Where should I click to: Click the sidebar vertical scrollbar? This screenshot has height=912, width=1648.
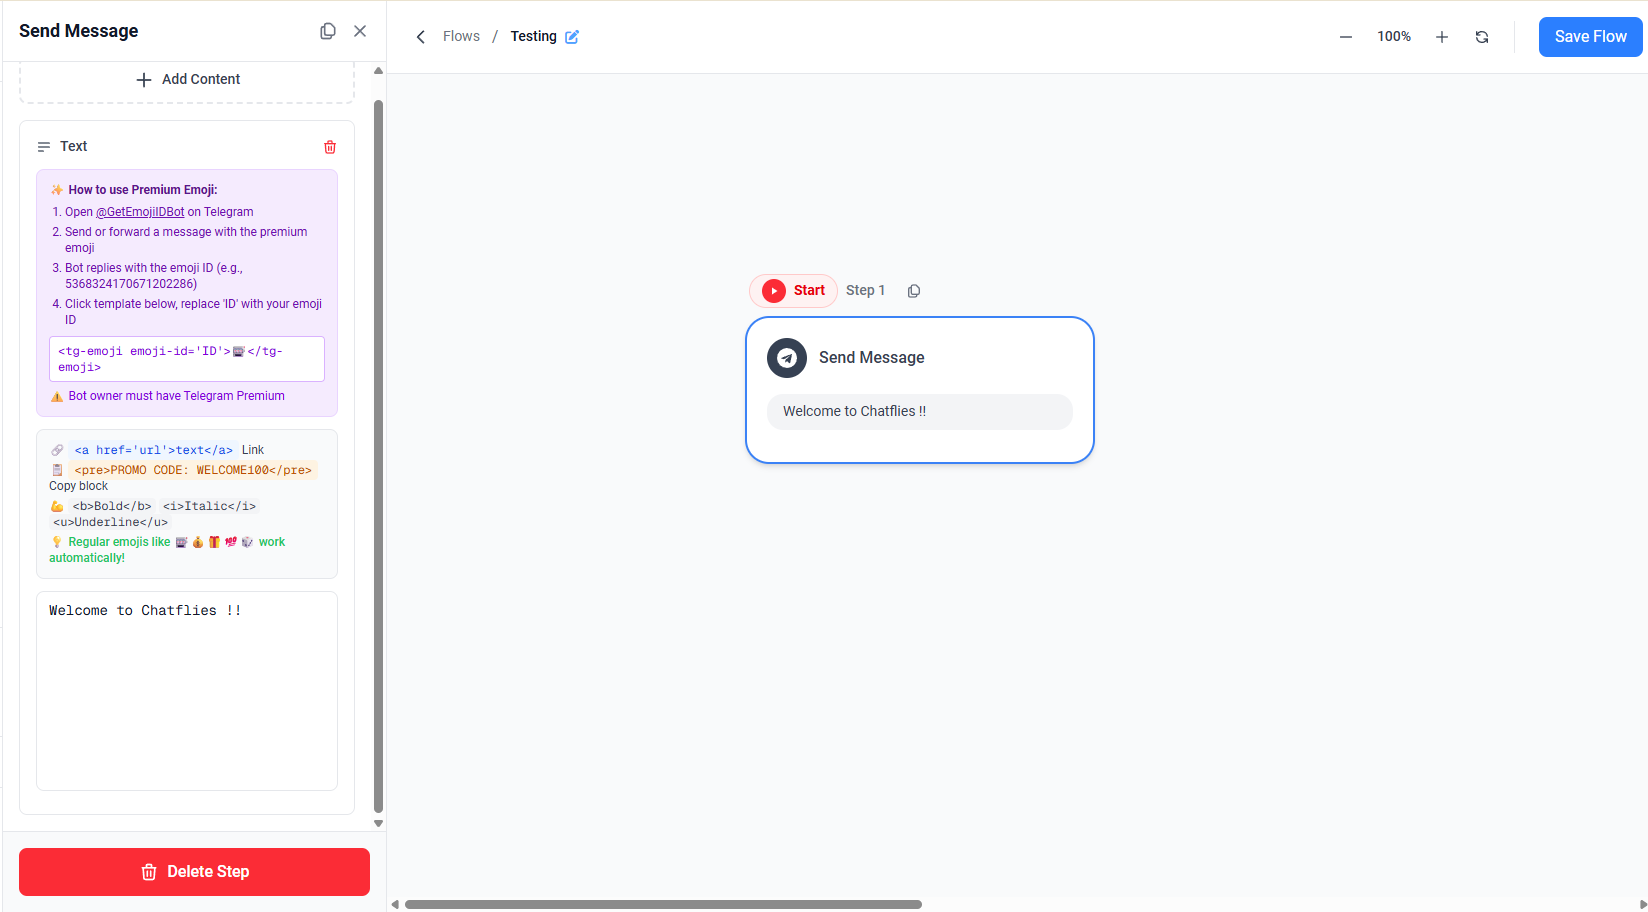pos(378,455)
